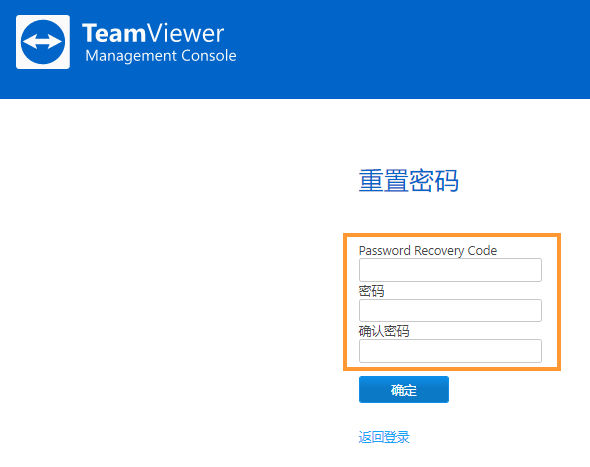Viewport: 590px width, 467px height.
Task: Click the 确认密码 field label
Action: (384, 331)
